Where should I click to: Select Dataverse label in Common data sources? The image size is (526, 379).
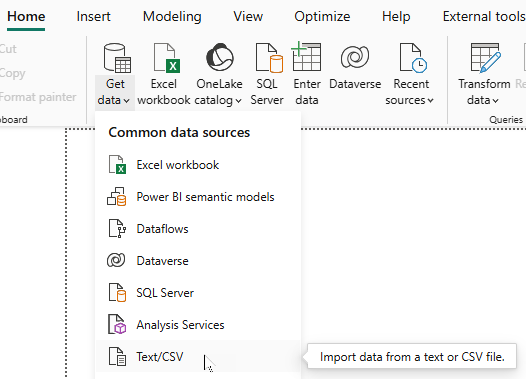pos(162,261)
